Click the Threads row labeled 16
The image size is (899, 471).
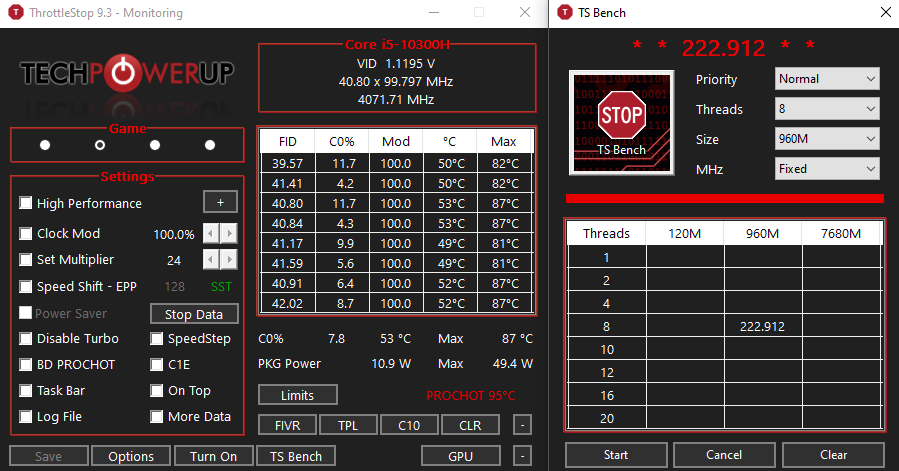(607, 395)
